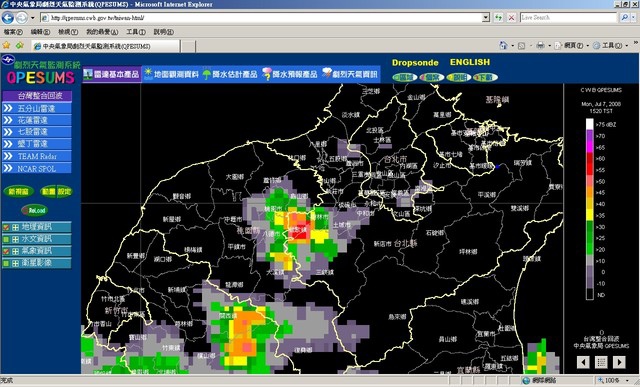Expand the 水文資訊 plus node

pos(15,239)
